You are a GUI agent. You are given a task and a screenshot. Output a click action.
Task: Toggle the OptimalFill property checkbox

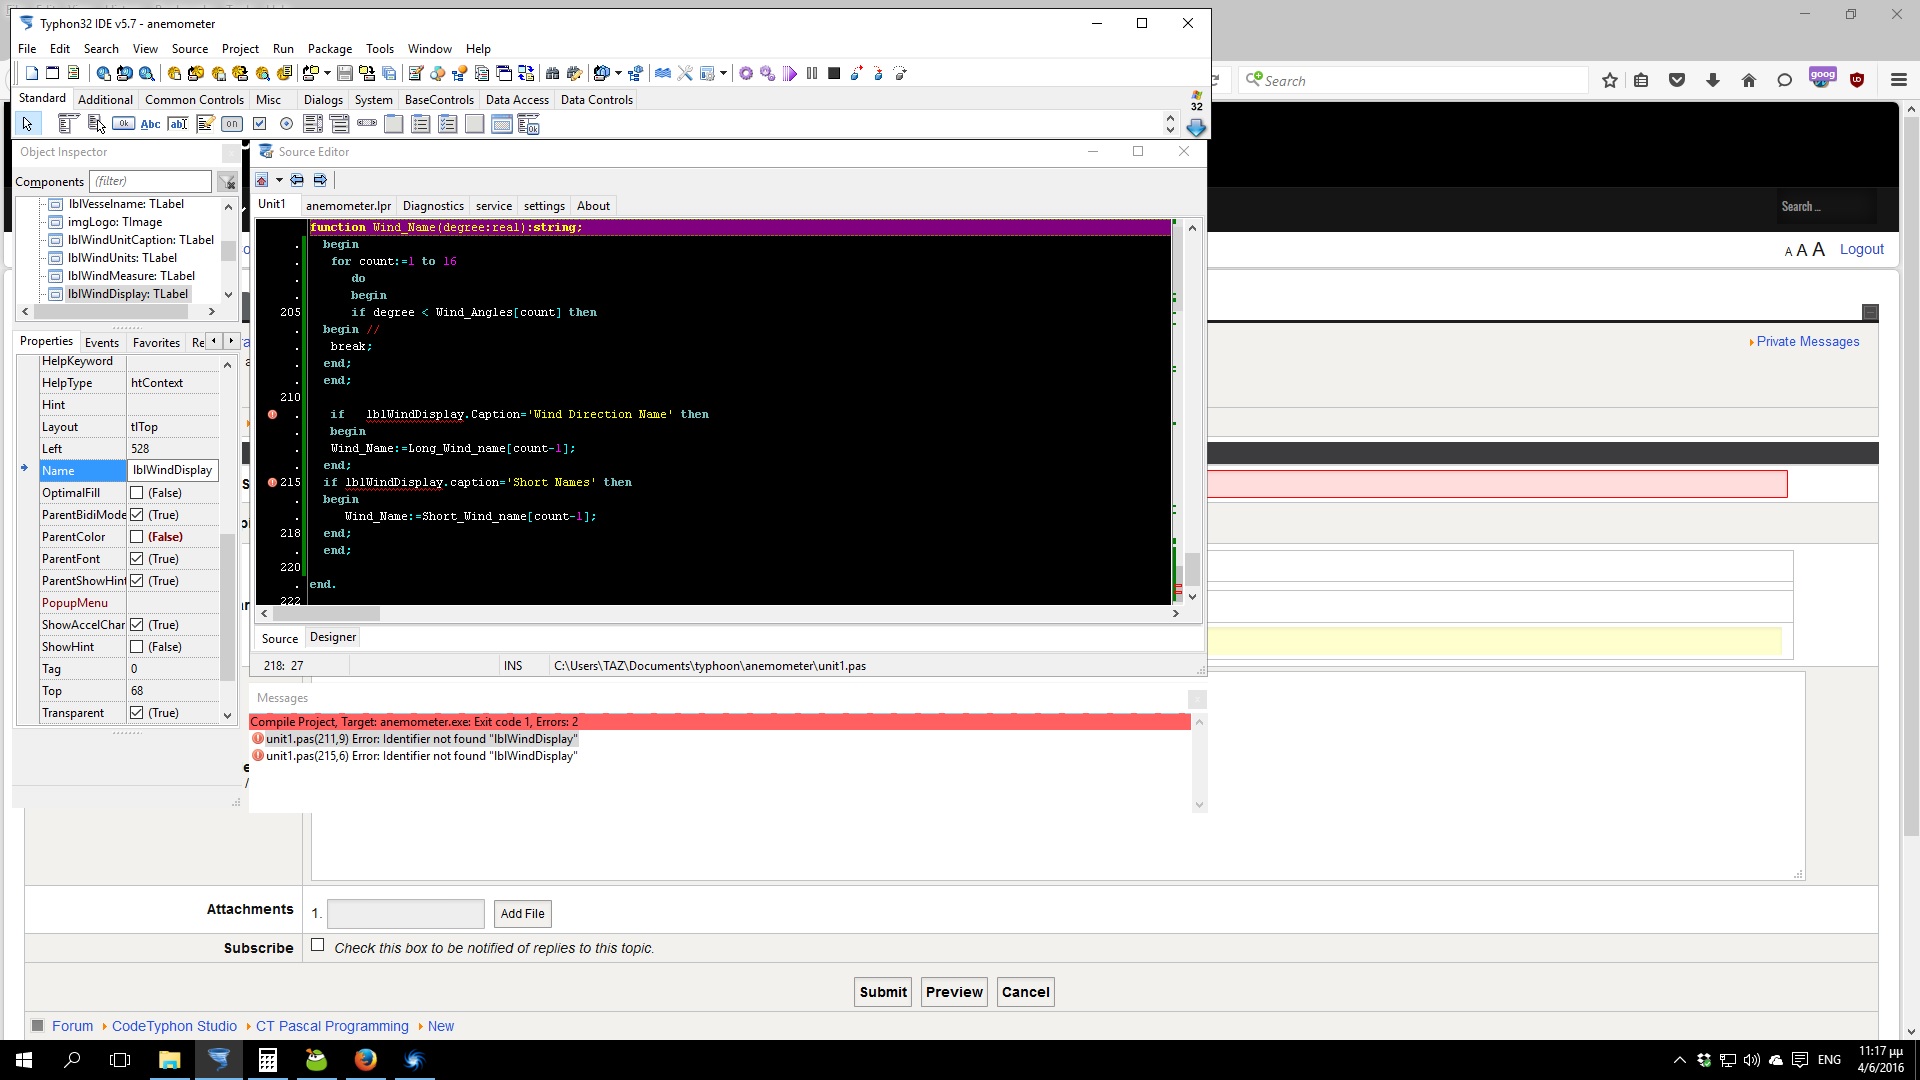click(136, 493)
